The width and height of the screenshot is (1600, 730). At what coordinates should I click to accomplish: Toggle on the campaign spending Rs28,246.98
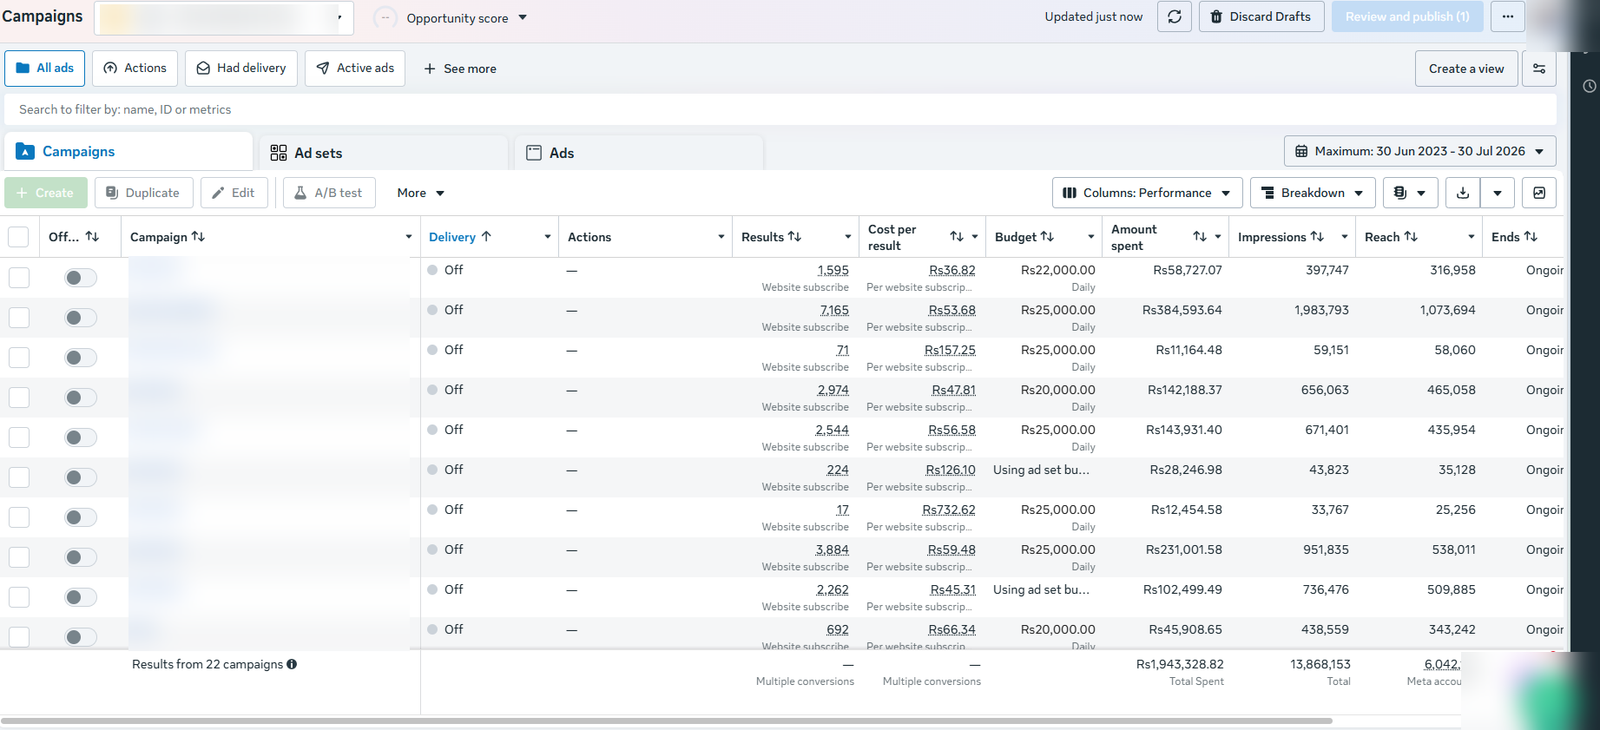(x=80, y=478)
